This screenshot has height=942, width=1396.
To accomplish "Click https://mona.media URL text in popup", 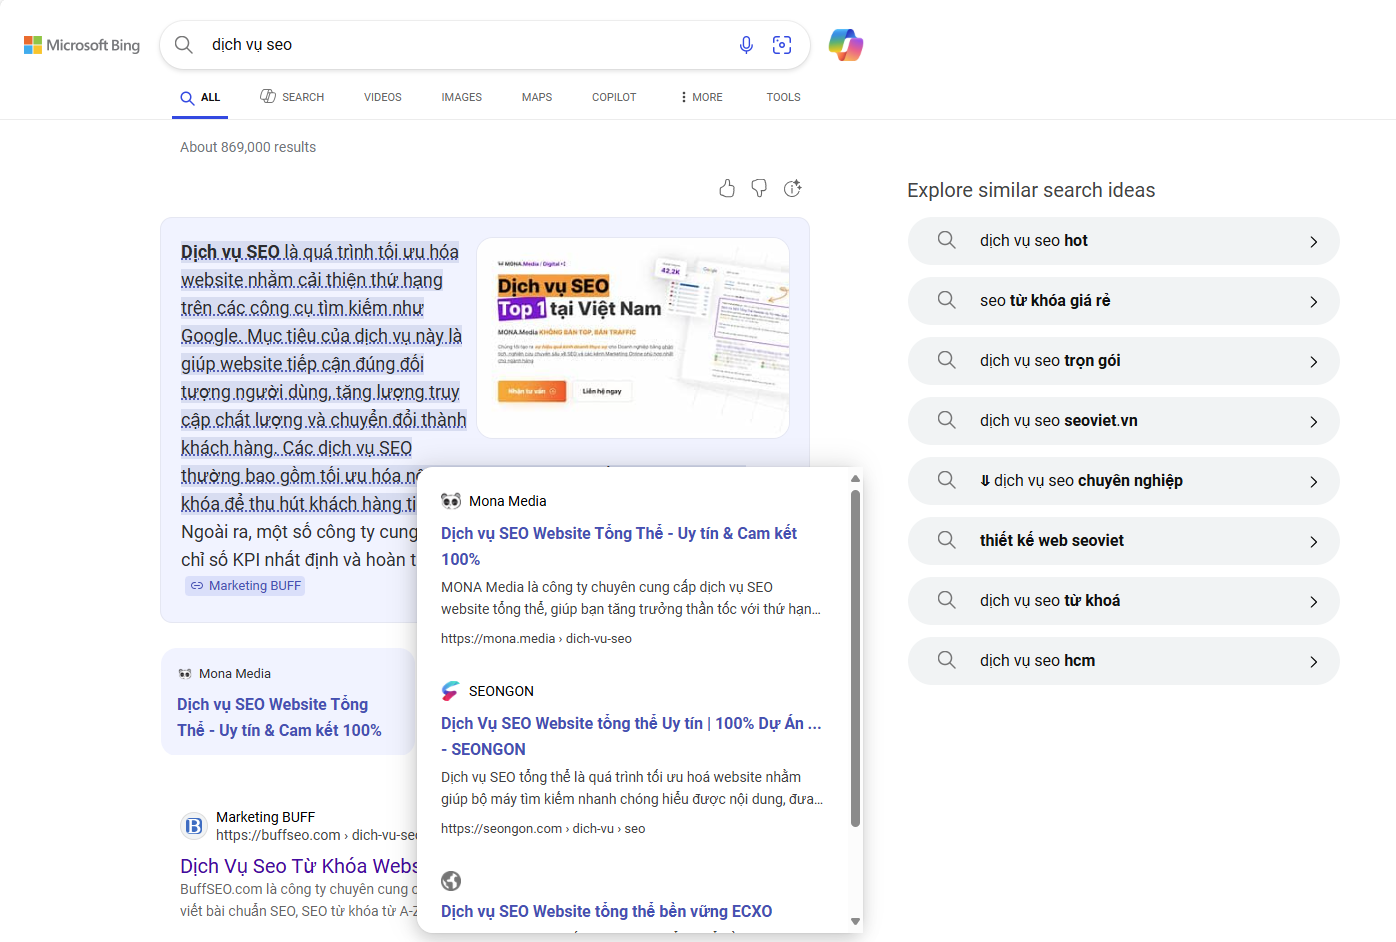I will [536, 638].
